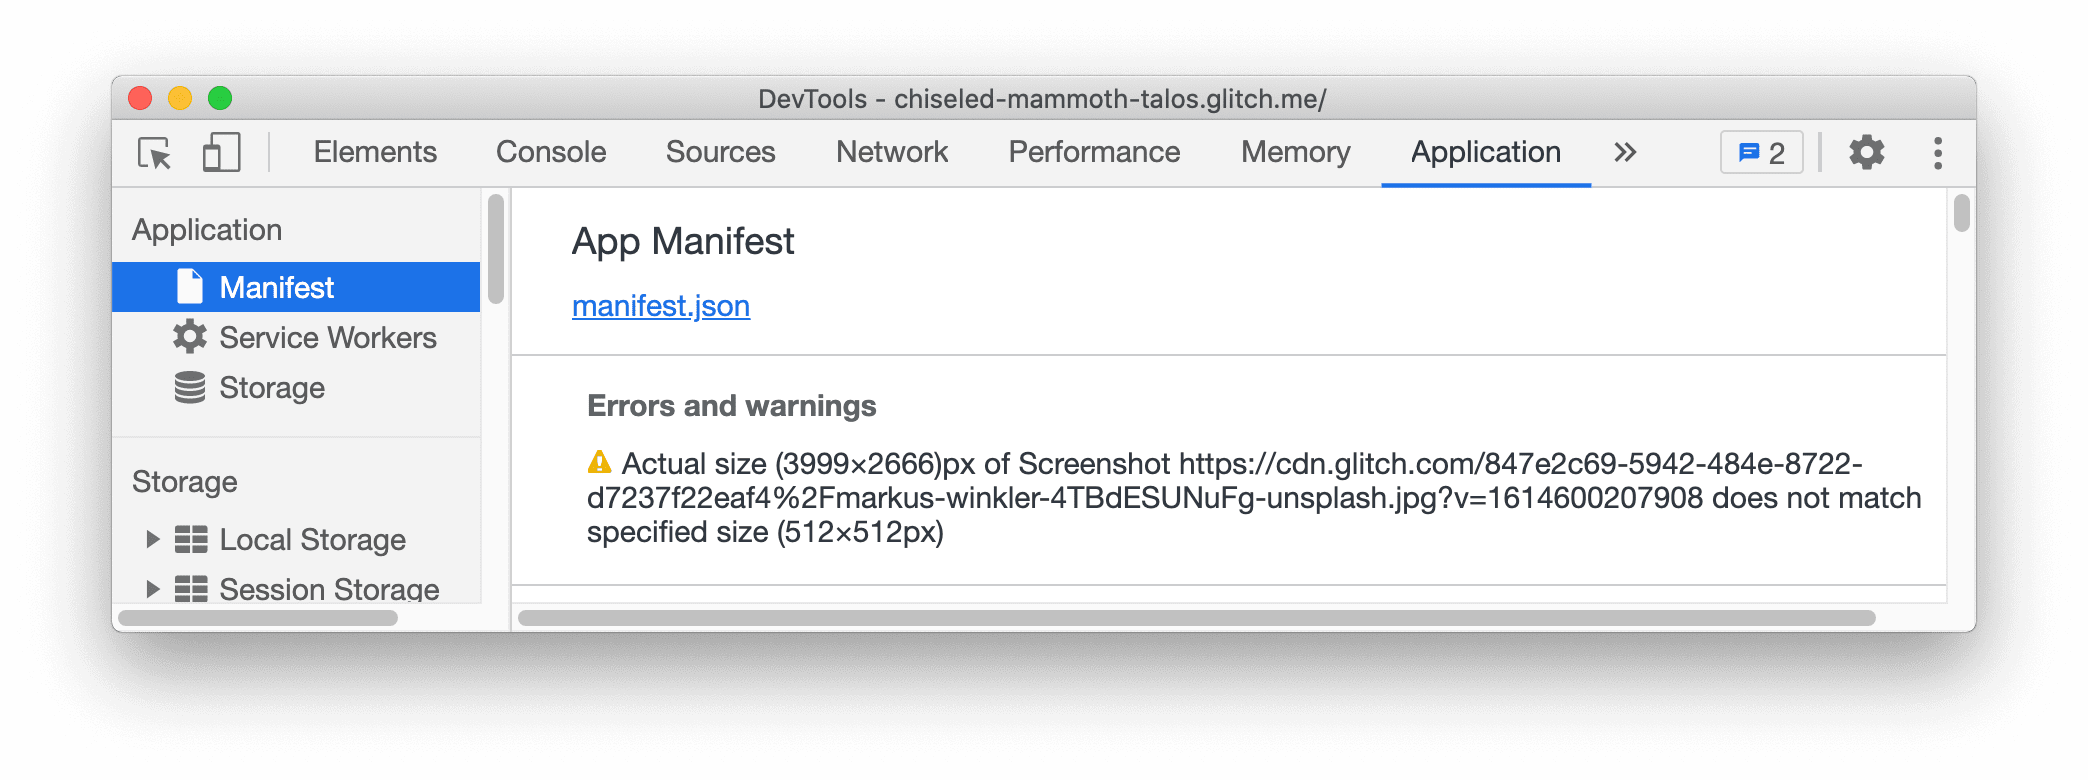Expand the Local Storage tree item
The image size is (2088, 780).
tap(154, 539)
